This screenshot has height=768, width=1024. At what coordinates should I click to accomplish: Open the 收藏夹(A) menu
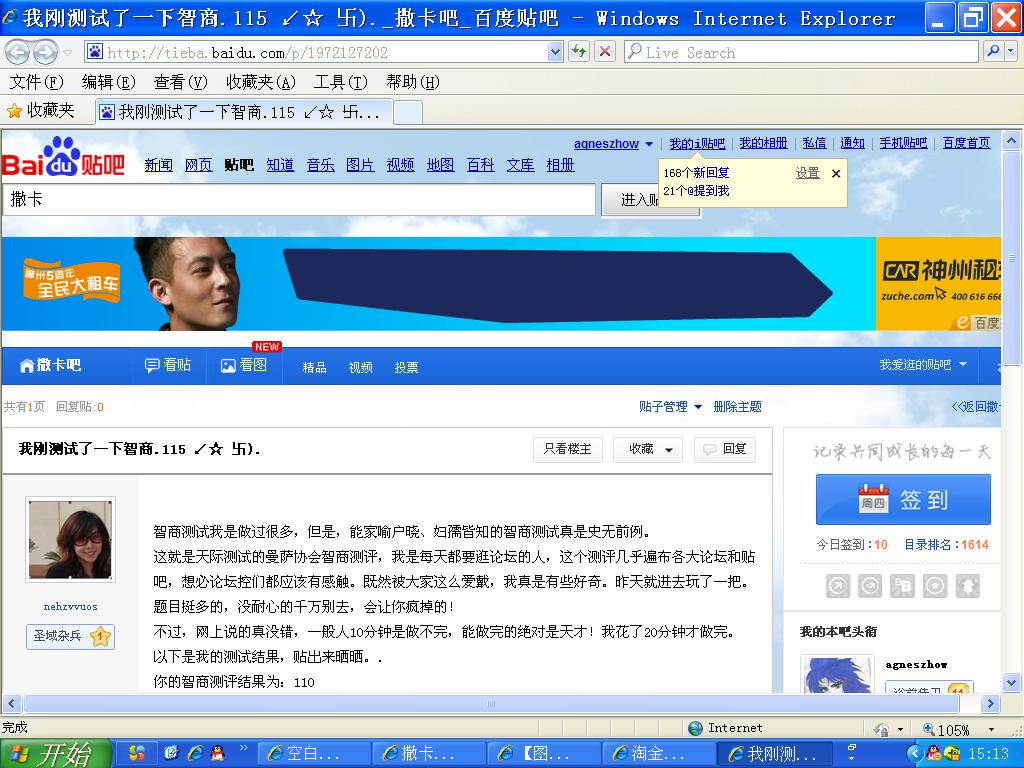(261, 82)
